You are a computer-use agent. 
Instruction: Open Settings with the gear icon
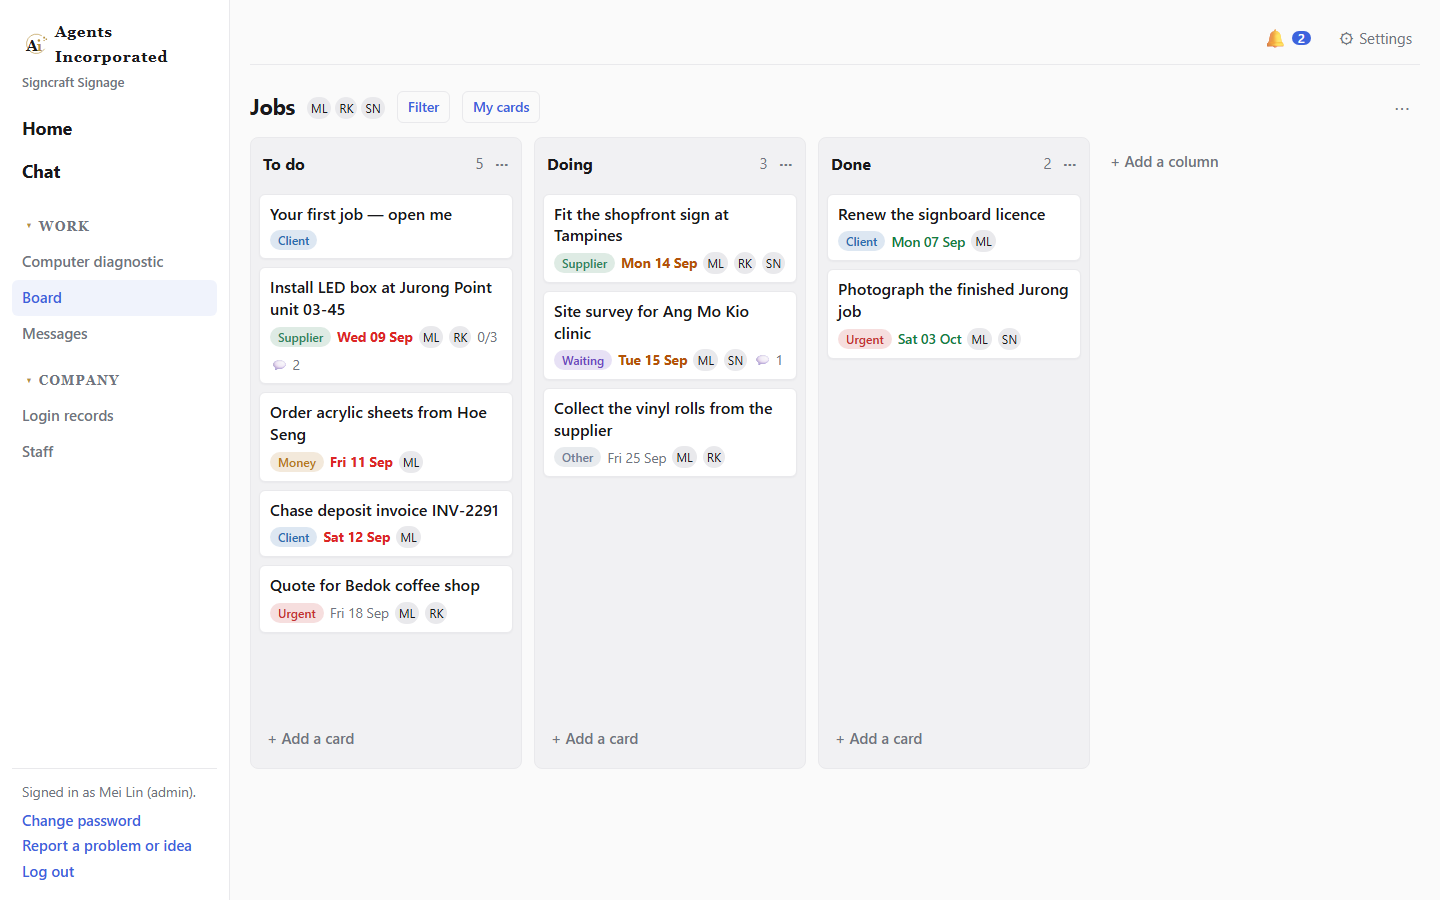click(x=1375, y=39)
